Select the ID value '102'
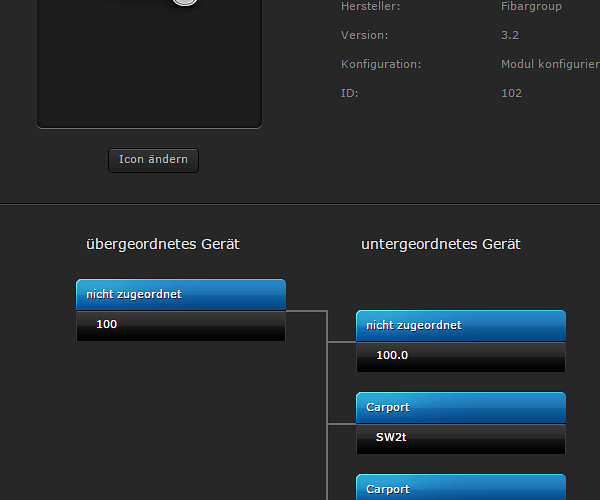This screenshot has height=500, width=600. click(511, 93)
